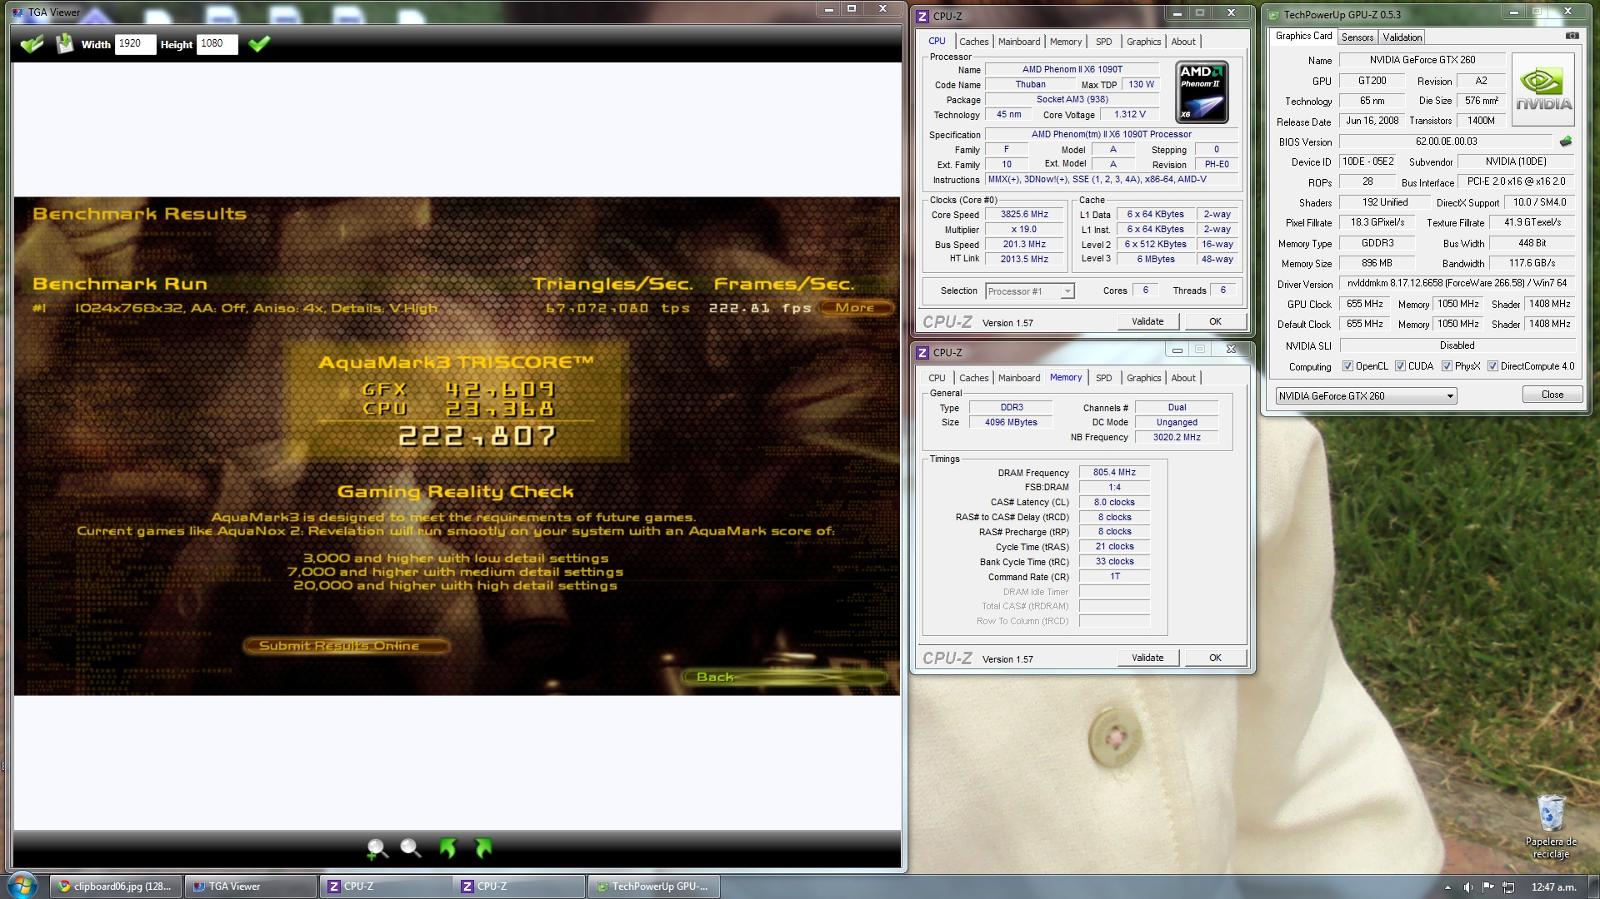Open the SPD tab in upper CPU-Z
1600x899 pixels.
1103,41
